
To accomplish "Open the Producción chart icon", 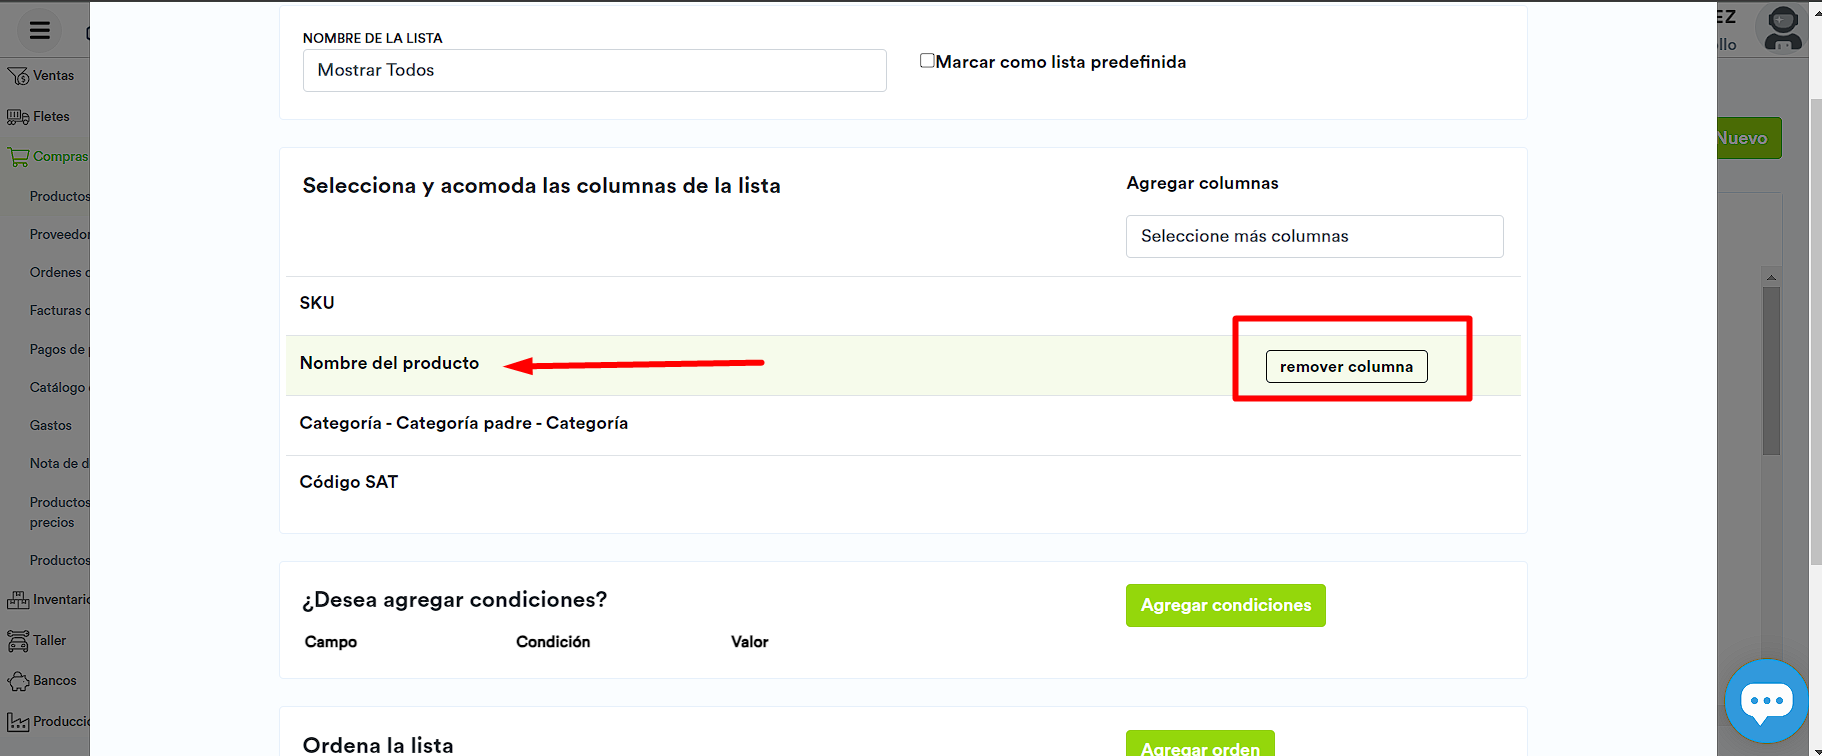I will [x=18, y=722].
